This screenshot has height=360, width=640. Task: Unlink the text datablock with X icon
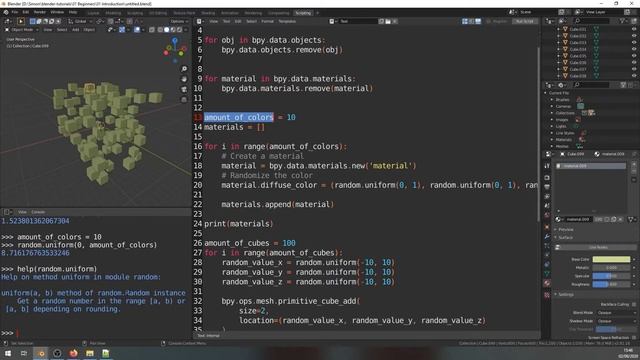[x=394, y=21]
